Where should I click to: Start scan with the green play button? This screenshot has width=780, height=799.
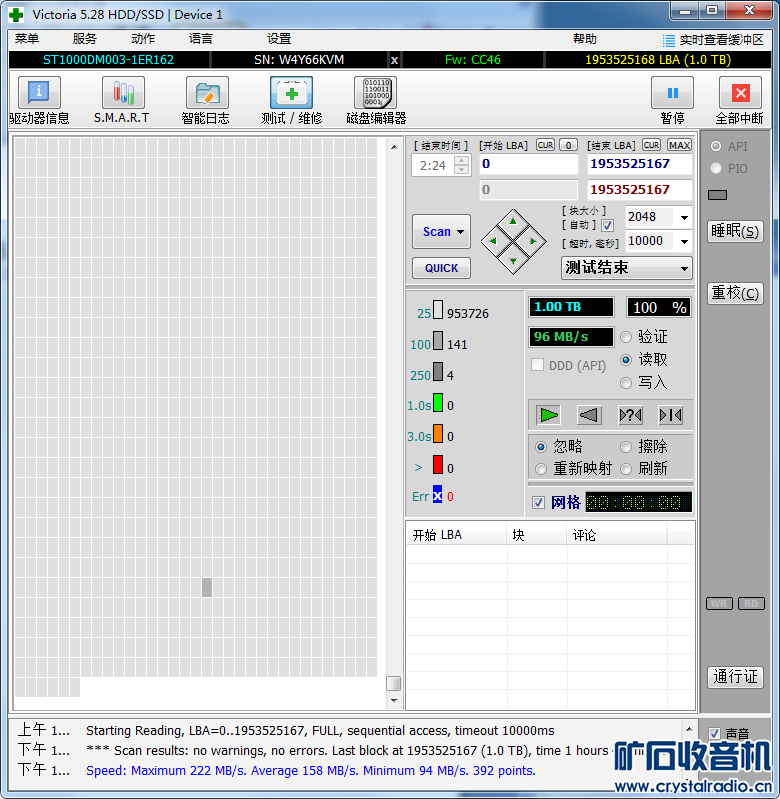coord(548,415)
